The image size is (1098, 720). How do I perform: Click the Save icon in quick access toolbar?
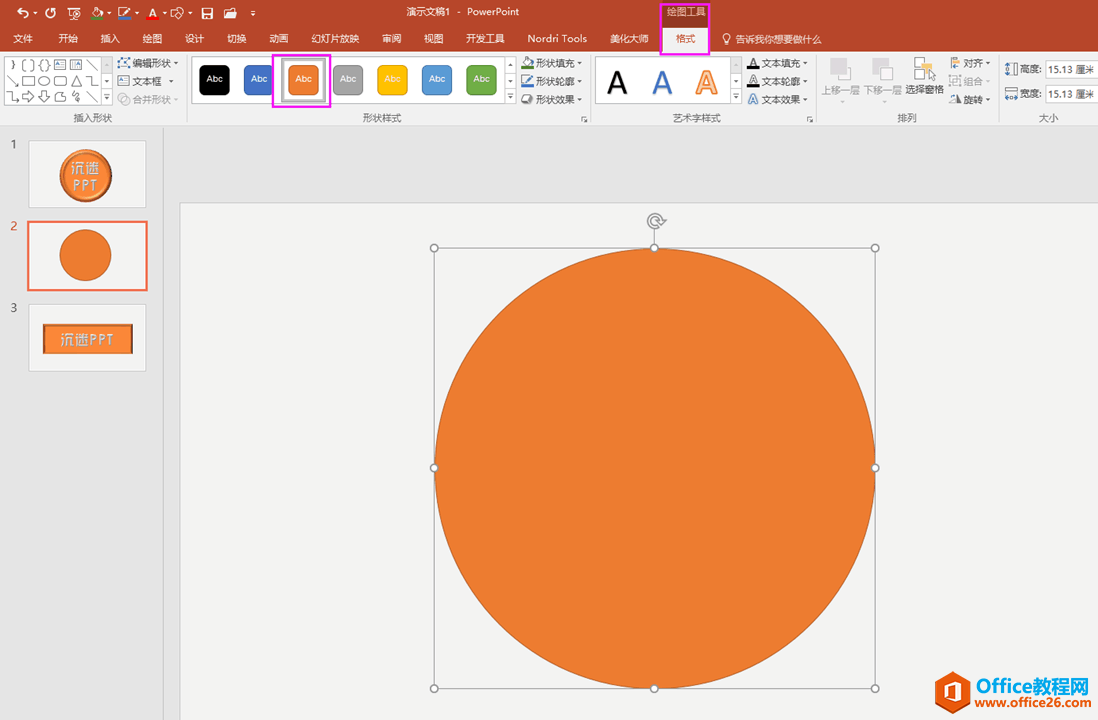pyautogui.click(x=207, y=13)
